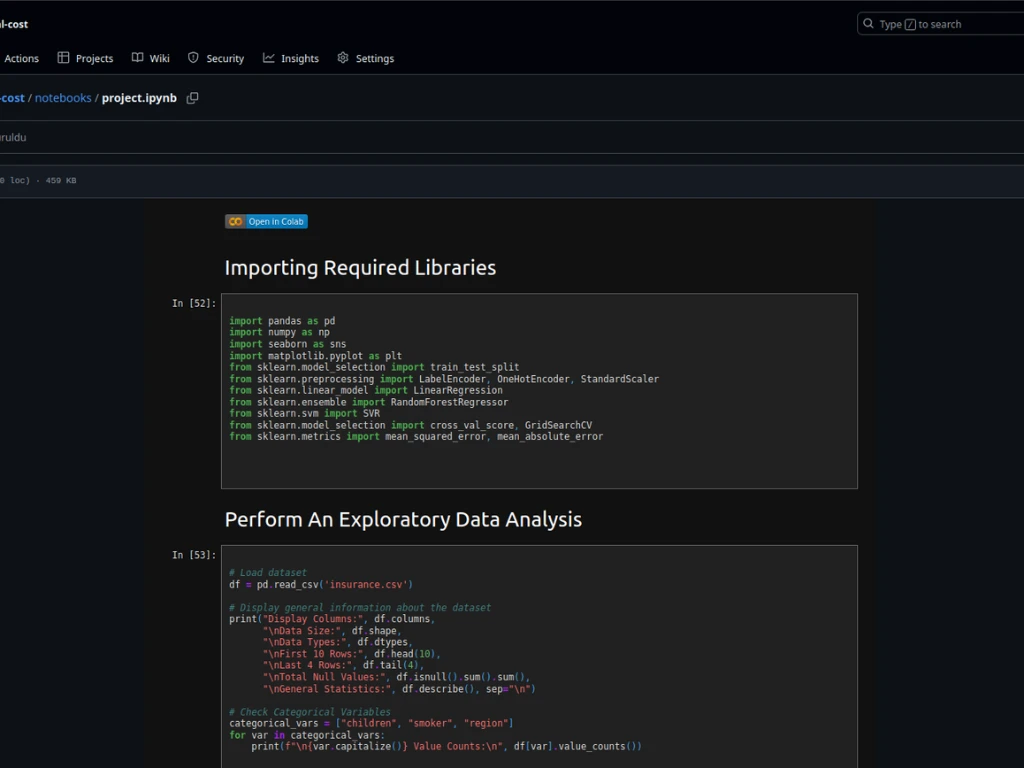Click the Security shield icon
Viewport: 1024px width, 768px height.
coord(193,58)
